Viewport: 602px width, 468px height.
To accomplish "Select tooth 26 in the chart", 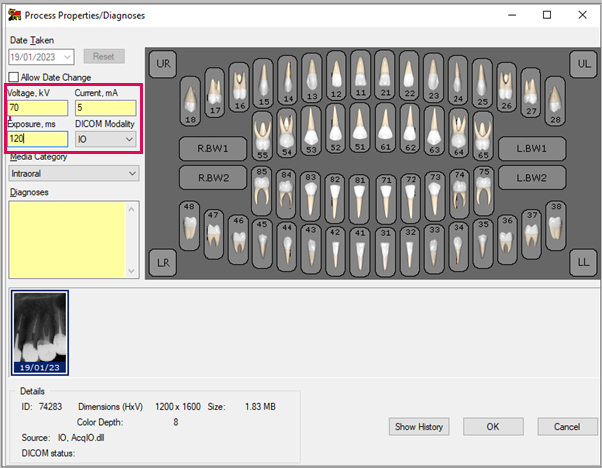I will (x=506, y=88).
